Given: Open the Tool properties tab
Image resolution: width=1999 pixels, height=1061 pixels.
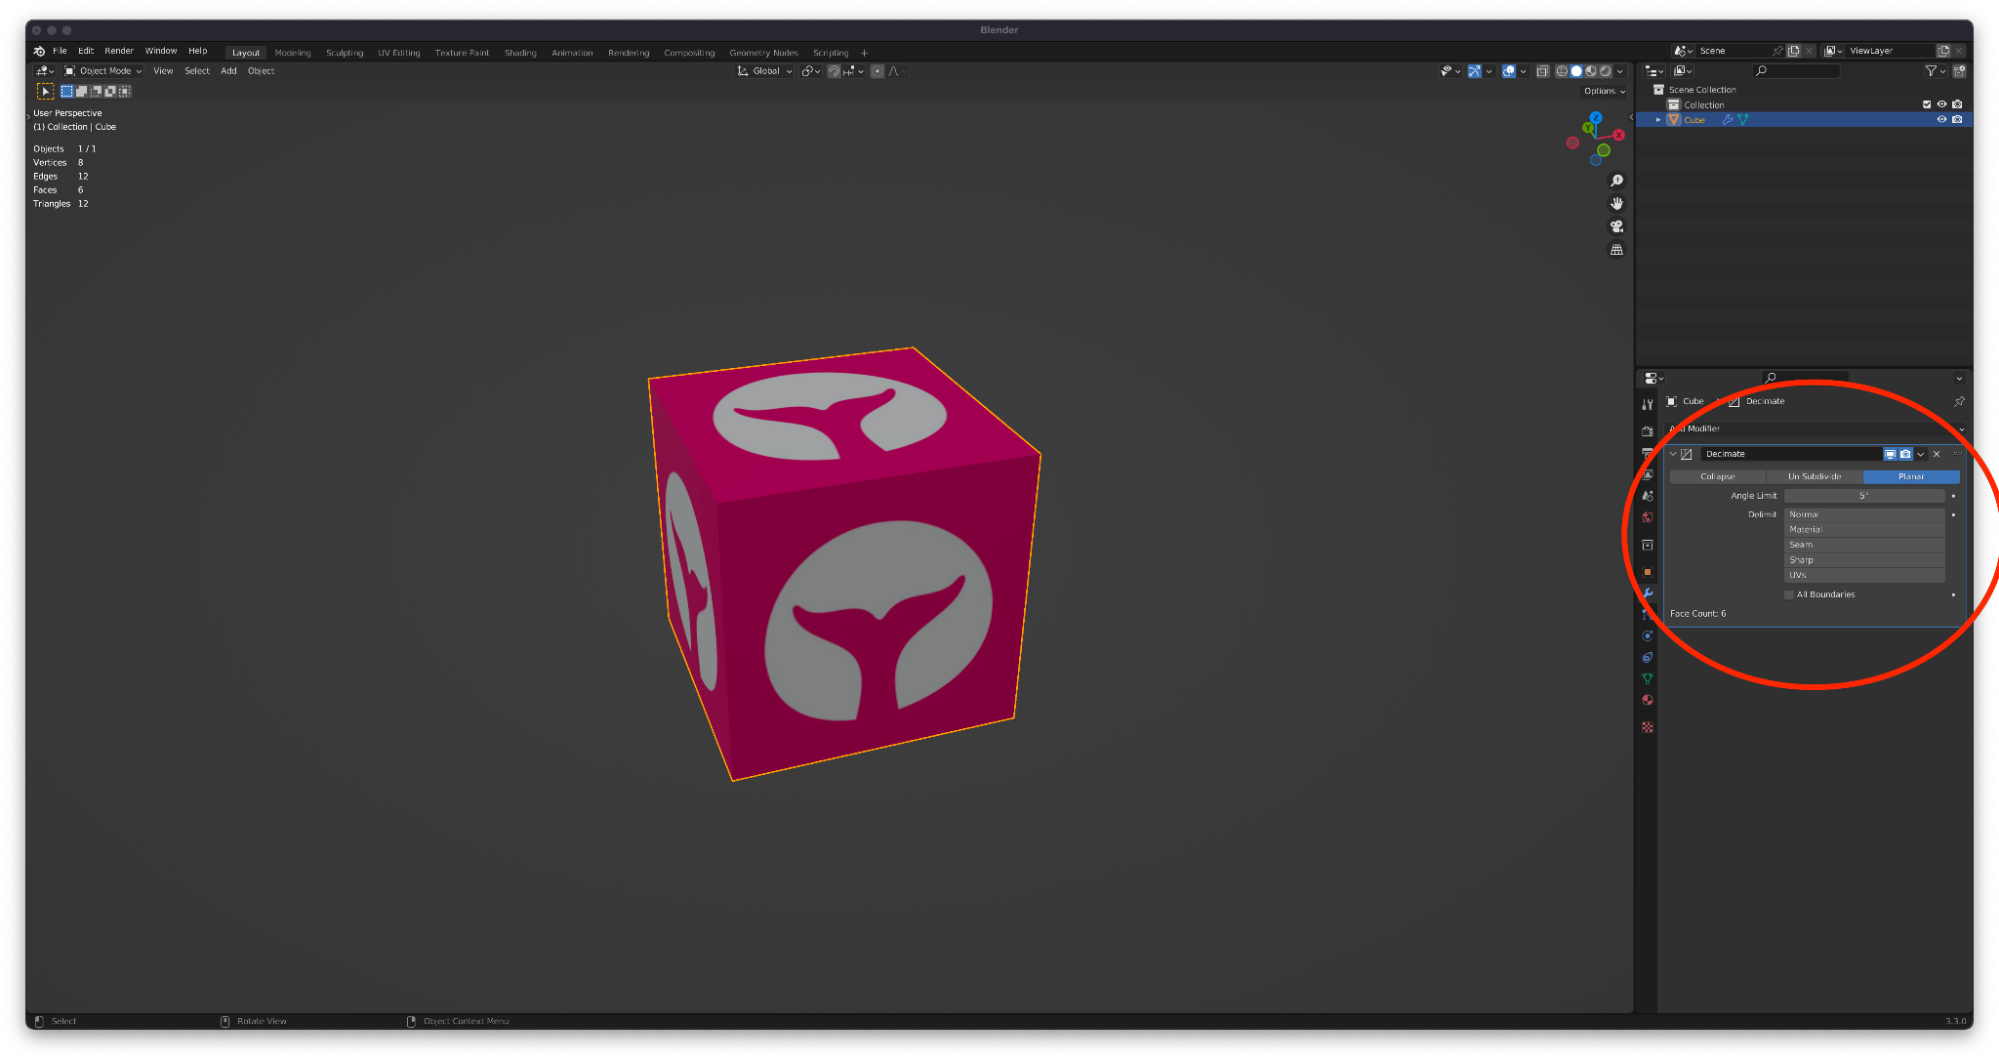Looking at the screenshot, I should 1647,405.
